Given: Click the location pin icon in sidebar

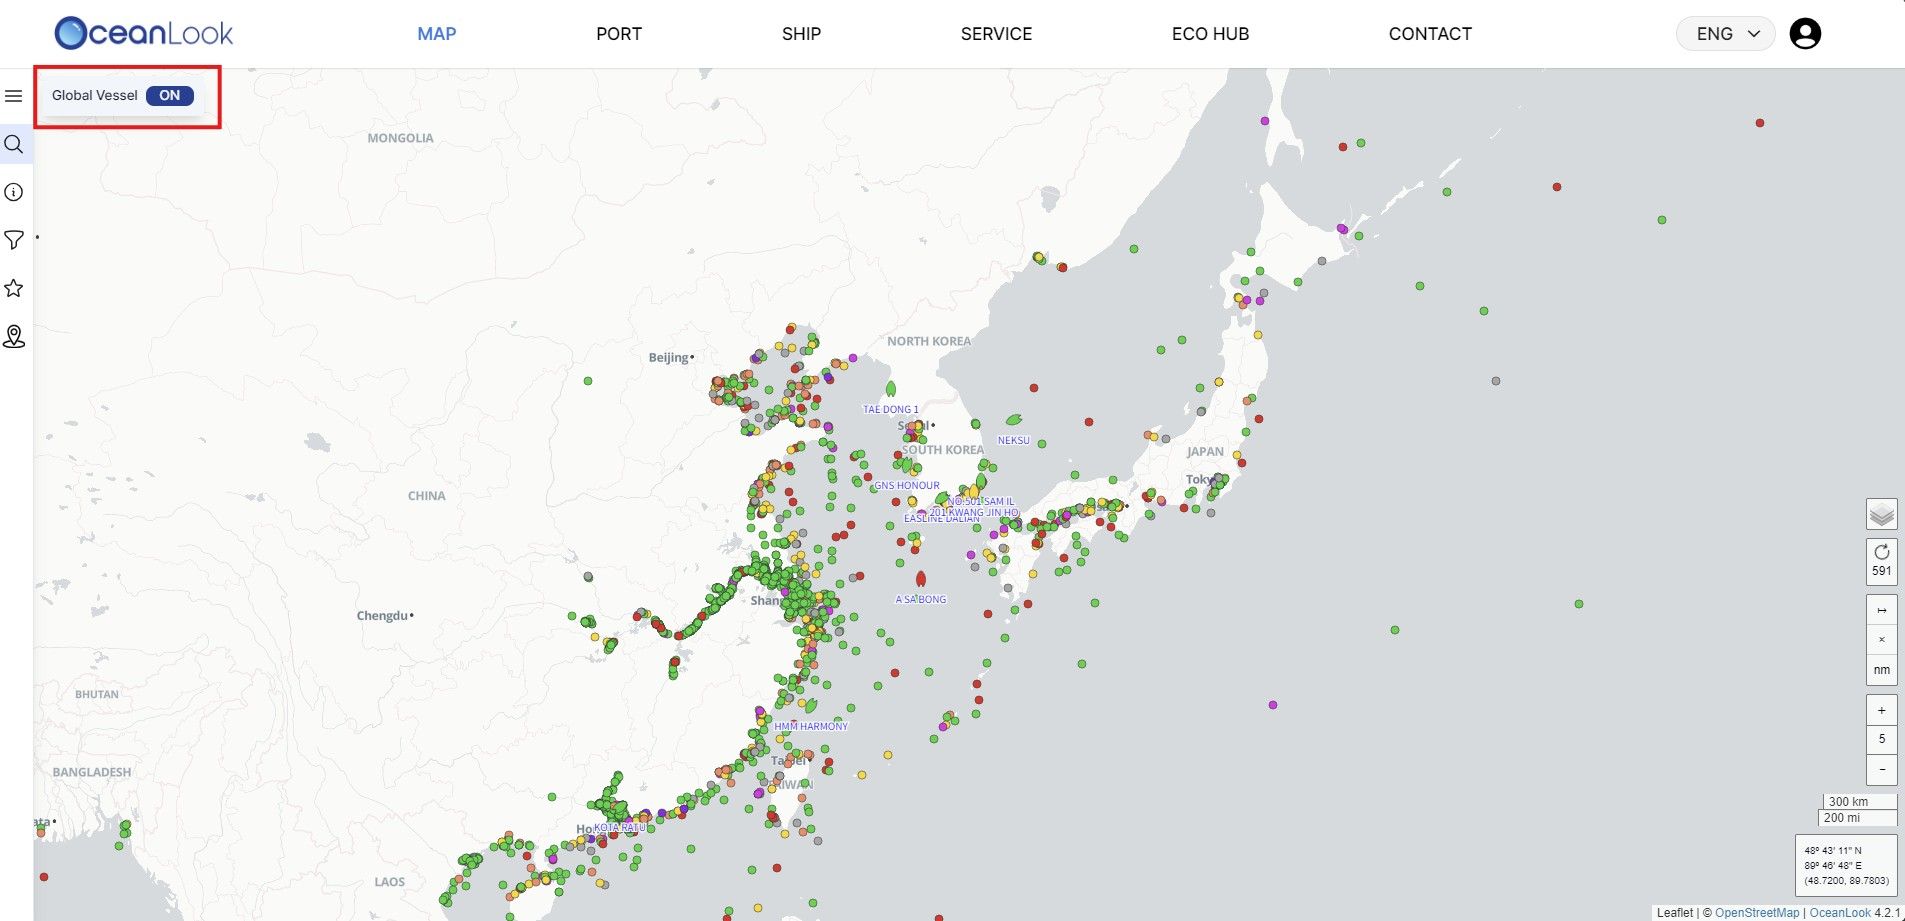Looking at the screenshot, I should coord(14,336).
